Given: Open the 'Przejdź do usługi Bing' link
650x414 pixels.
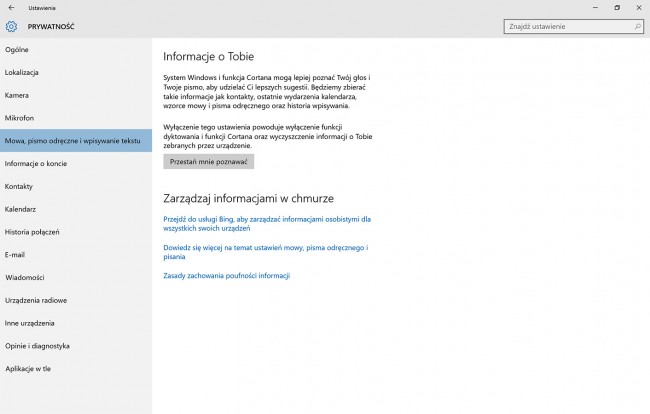Looking at the screenshot, I should click(267, 224).
